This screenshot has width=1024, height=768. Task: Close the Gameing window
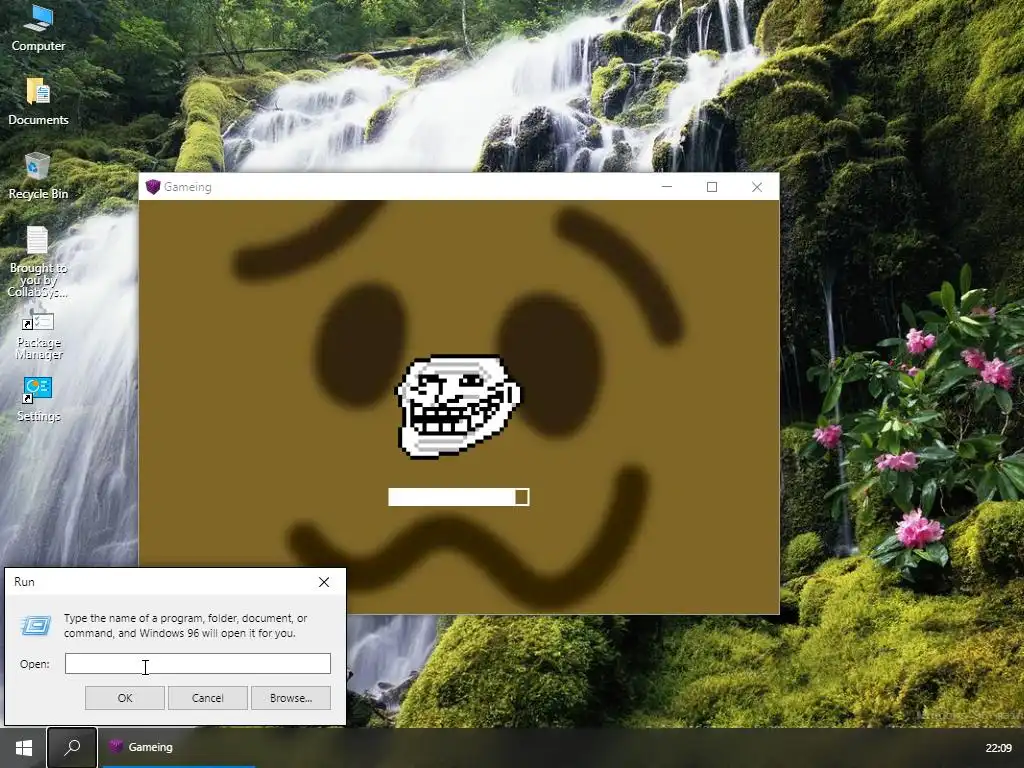[757, 187]
